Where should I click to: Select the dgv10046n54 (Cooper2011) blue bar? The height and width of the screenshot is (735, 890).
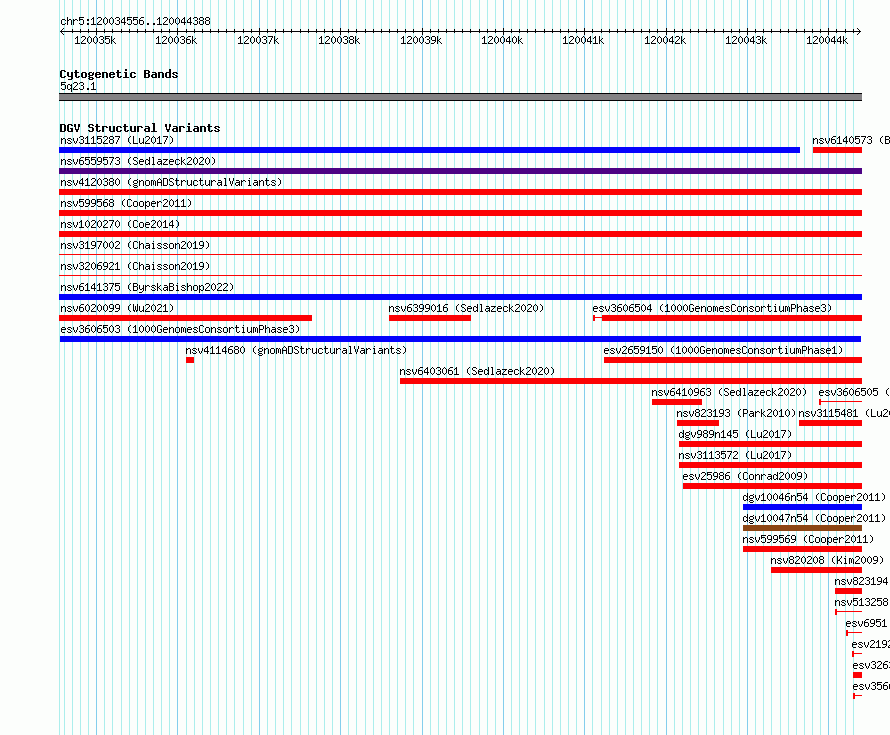pyautogui.click(x=802, y=507)
